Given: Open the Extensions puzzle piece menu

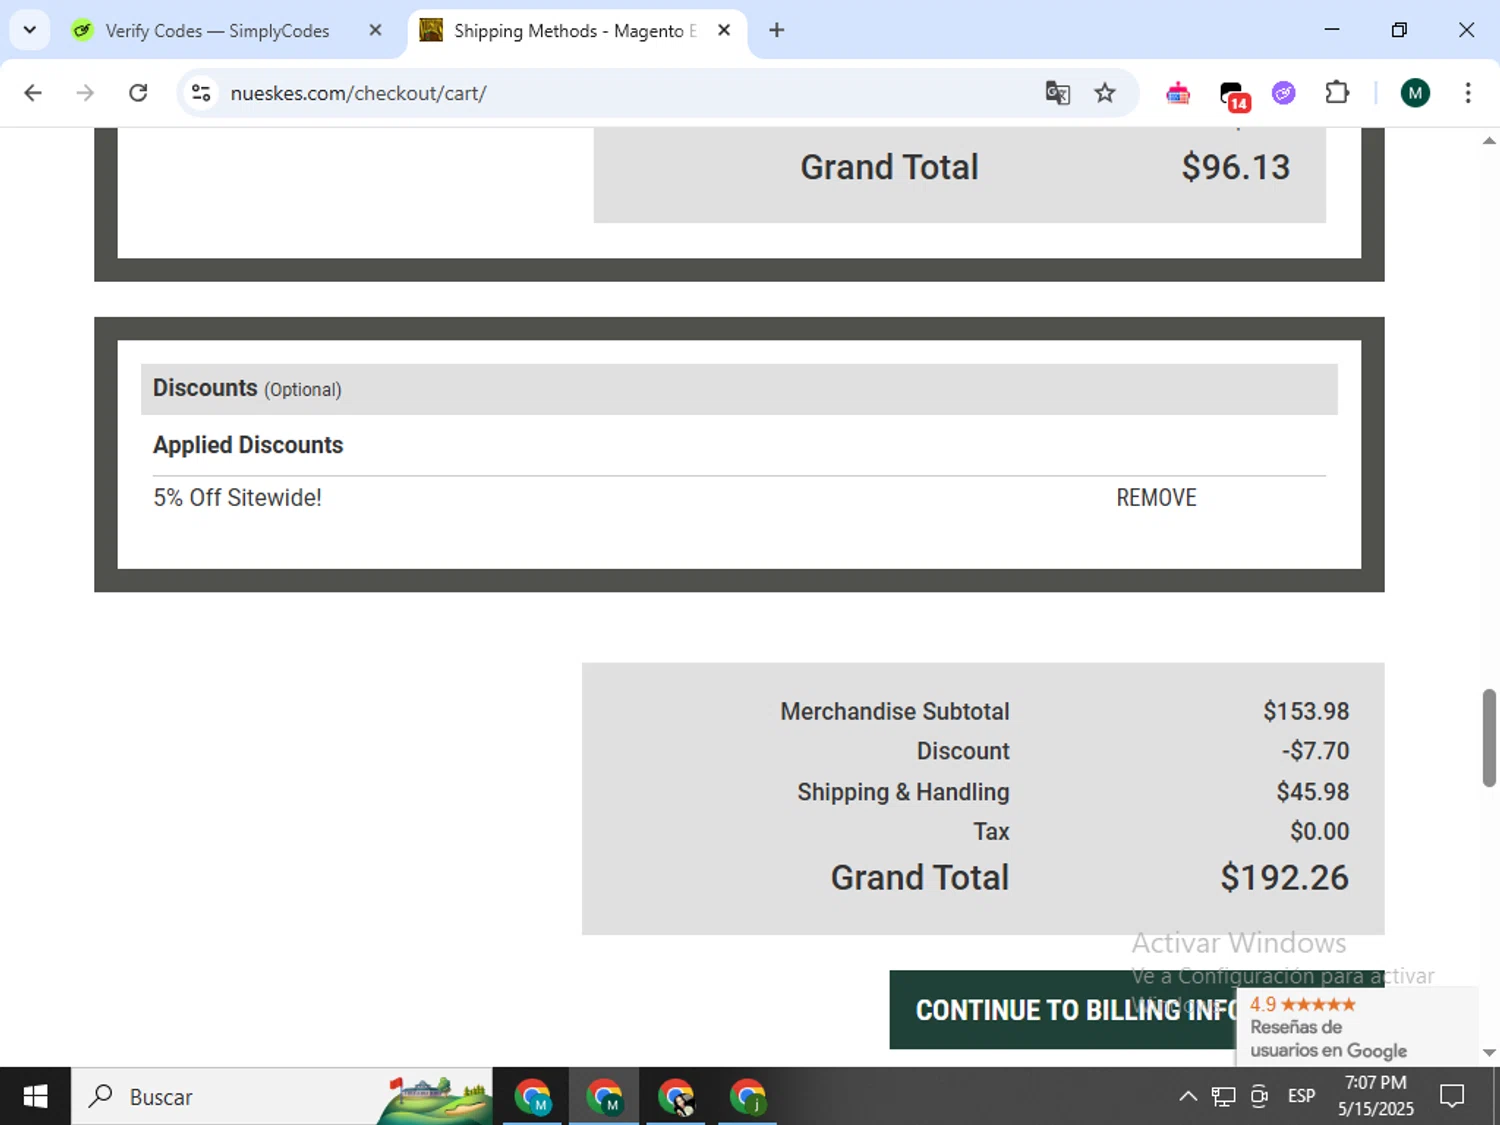Looking at the screenshot, I should pyautogui.click(x=1337, y=93).
